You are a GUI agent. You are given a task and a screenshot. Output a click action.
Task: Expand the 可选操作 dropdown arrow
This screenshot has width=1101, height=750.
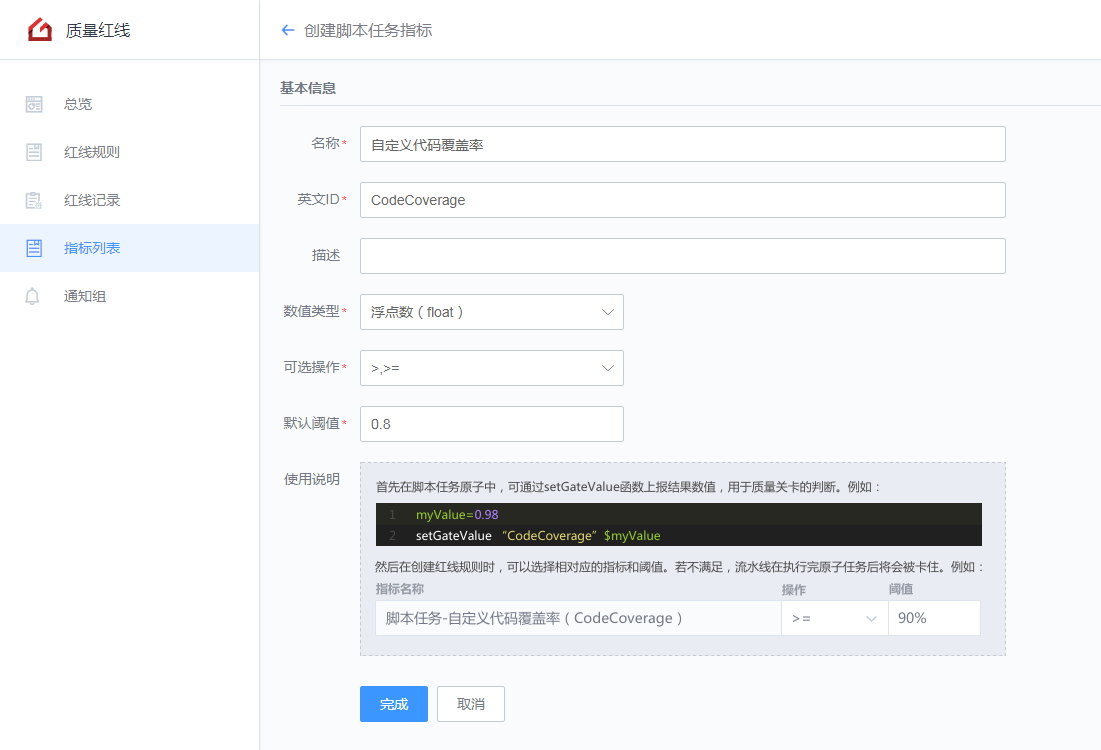[607, 368]
